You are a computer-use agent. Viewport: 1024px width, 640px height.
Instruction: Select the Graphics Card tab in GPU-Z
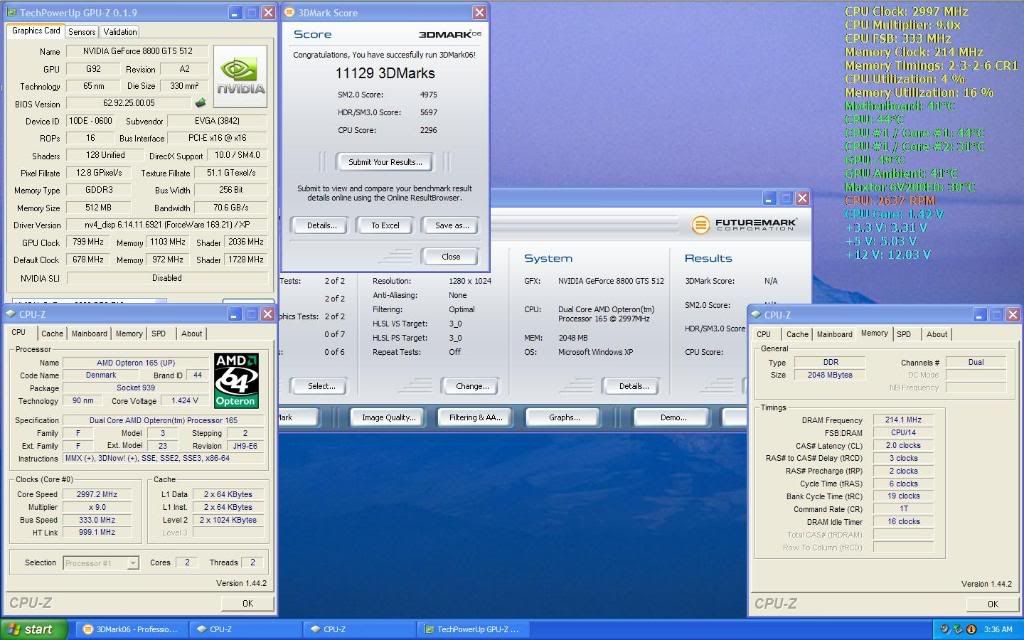[36, 31]
